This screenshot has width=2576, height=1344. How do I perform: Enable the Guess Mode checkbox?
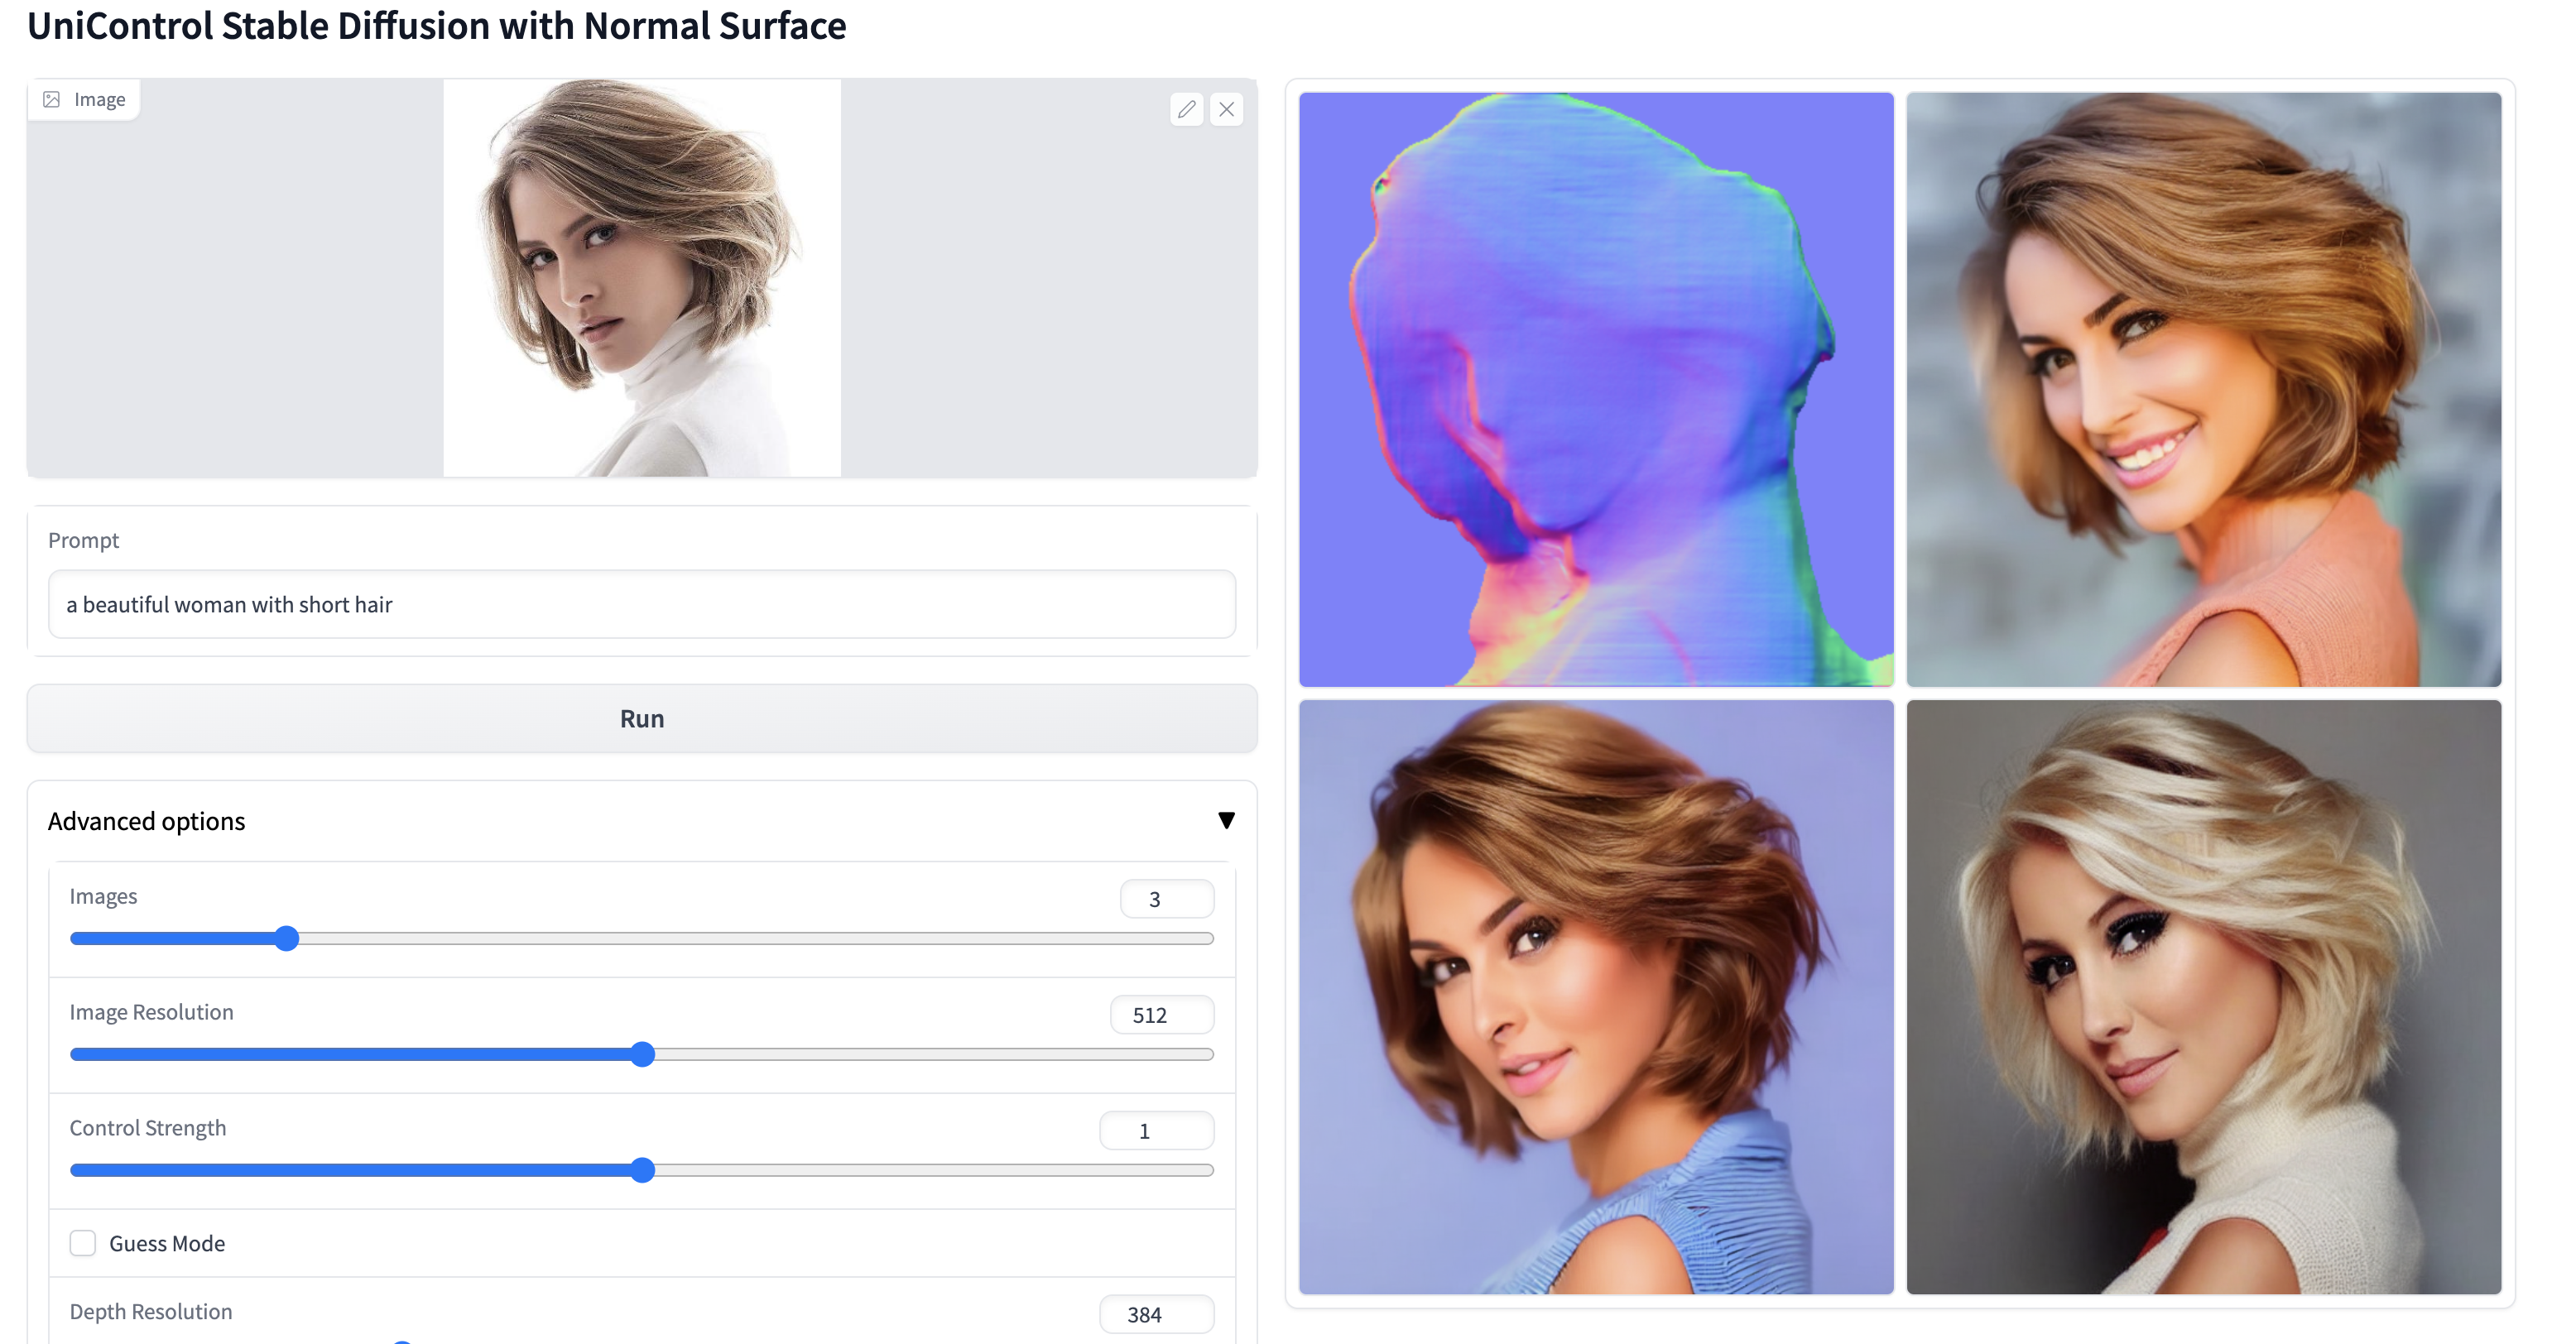coord(83,1243)
